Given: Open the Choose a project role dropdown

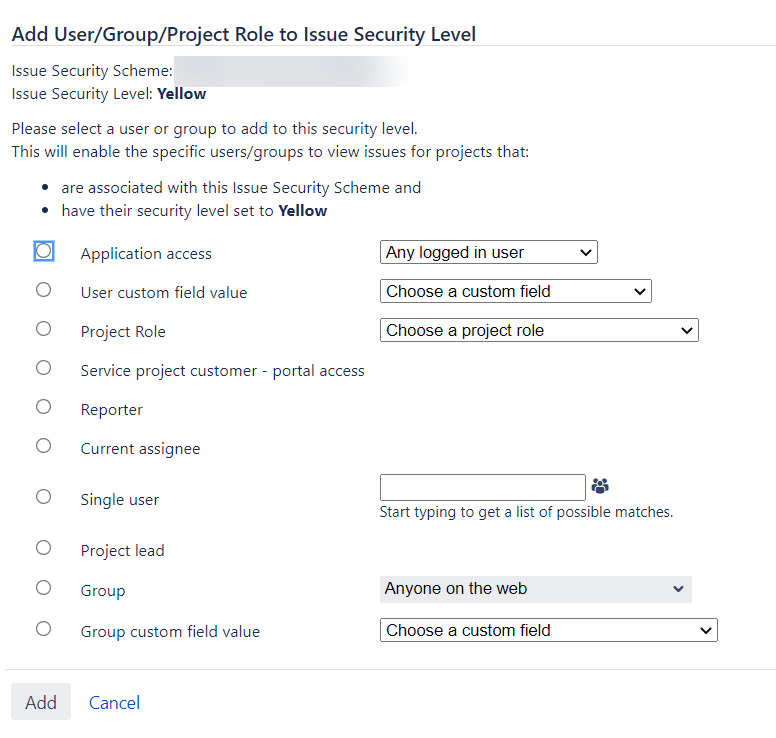Looking at the screenshot, I should [539, 331].
